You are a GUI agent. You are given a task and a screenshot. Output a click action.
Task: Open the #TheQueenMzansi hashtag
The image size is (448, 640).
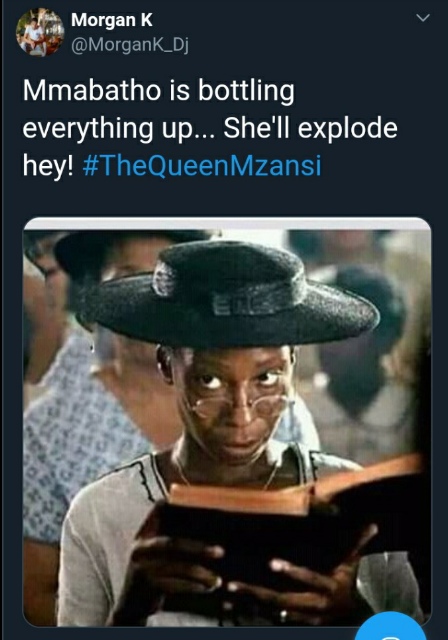(x=202, y=166)
